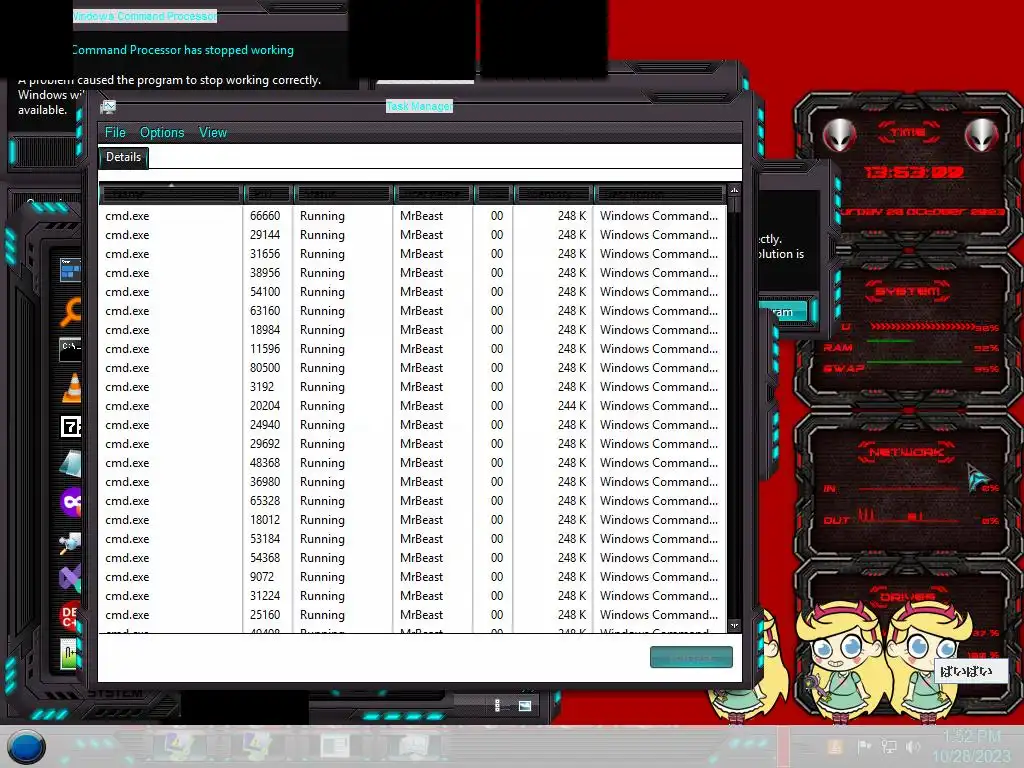Click the blue Start orb

(x=26, y=747)
